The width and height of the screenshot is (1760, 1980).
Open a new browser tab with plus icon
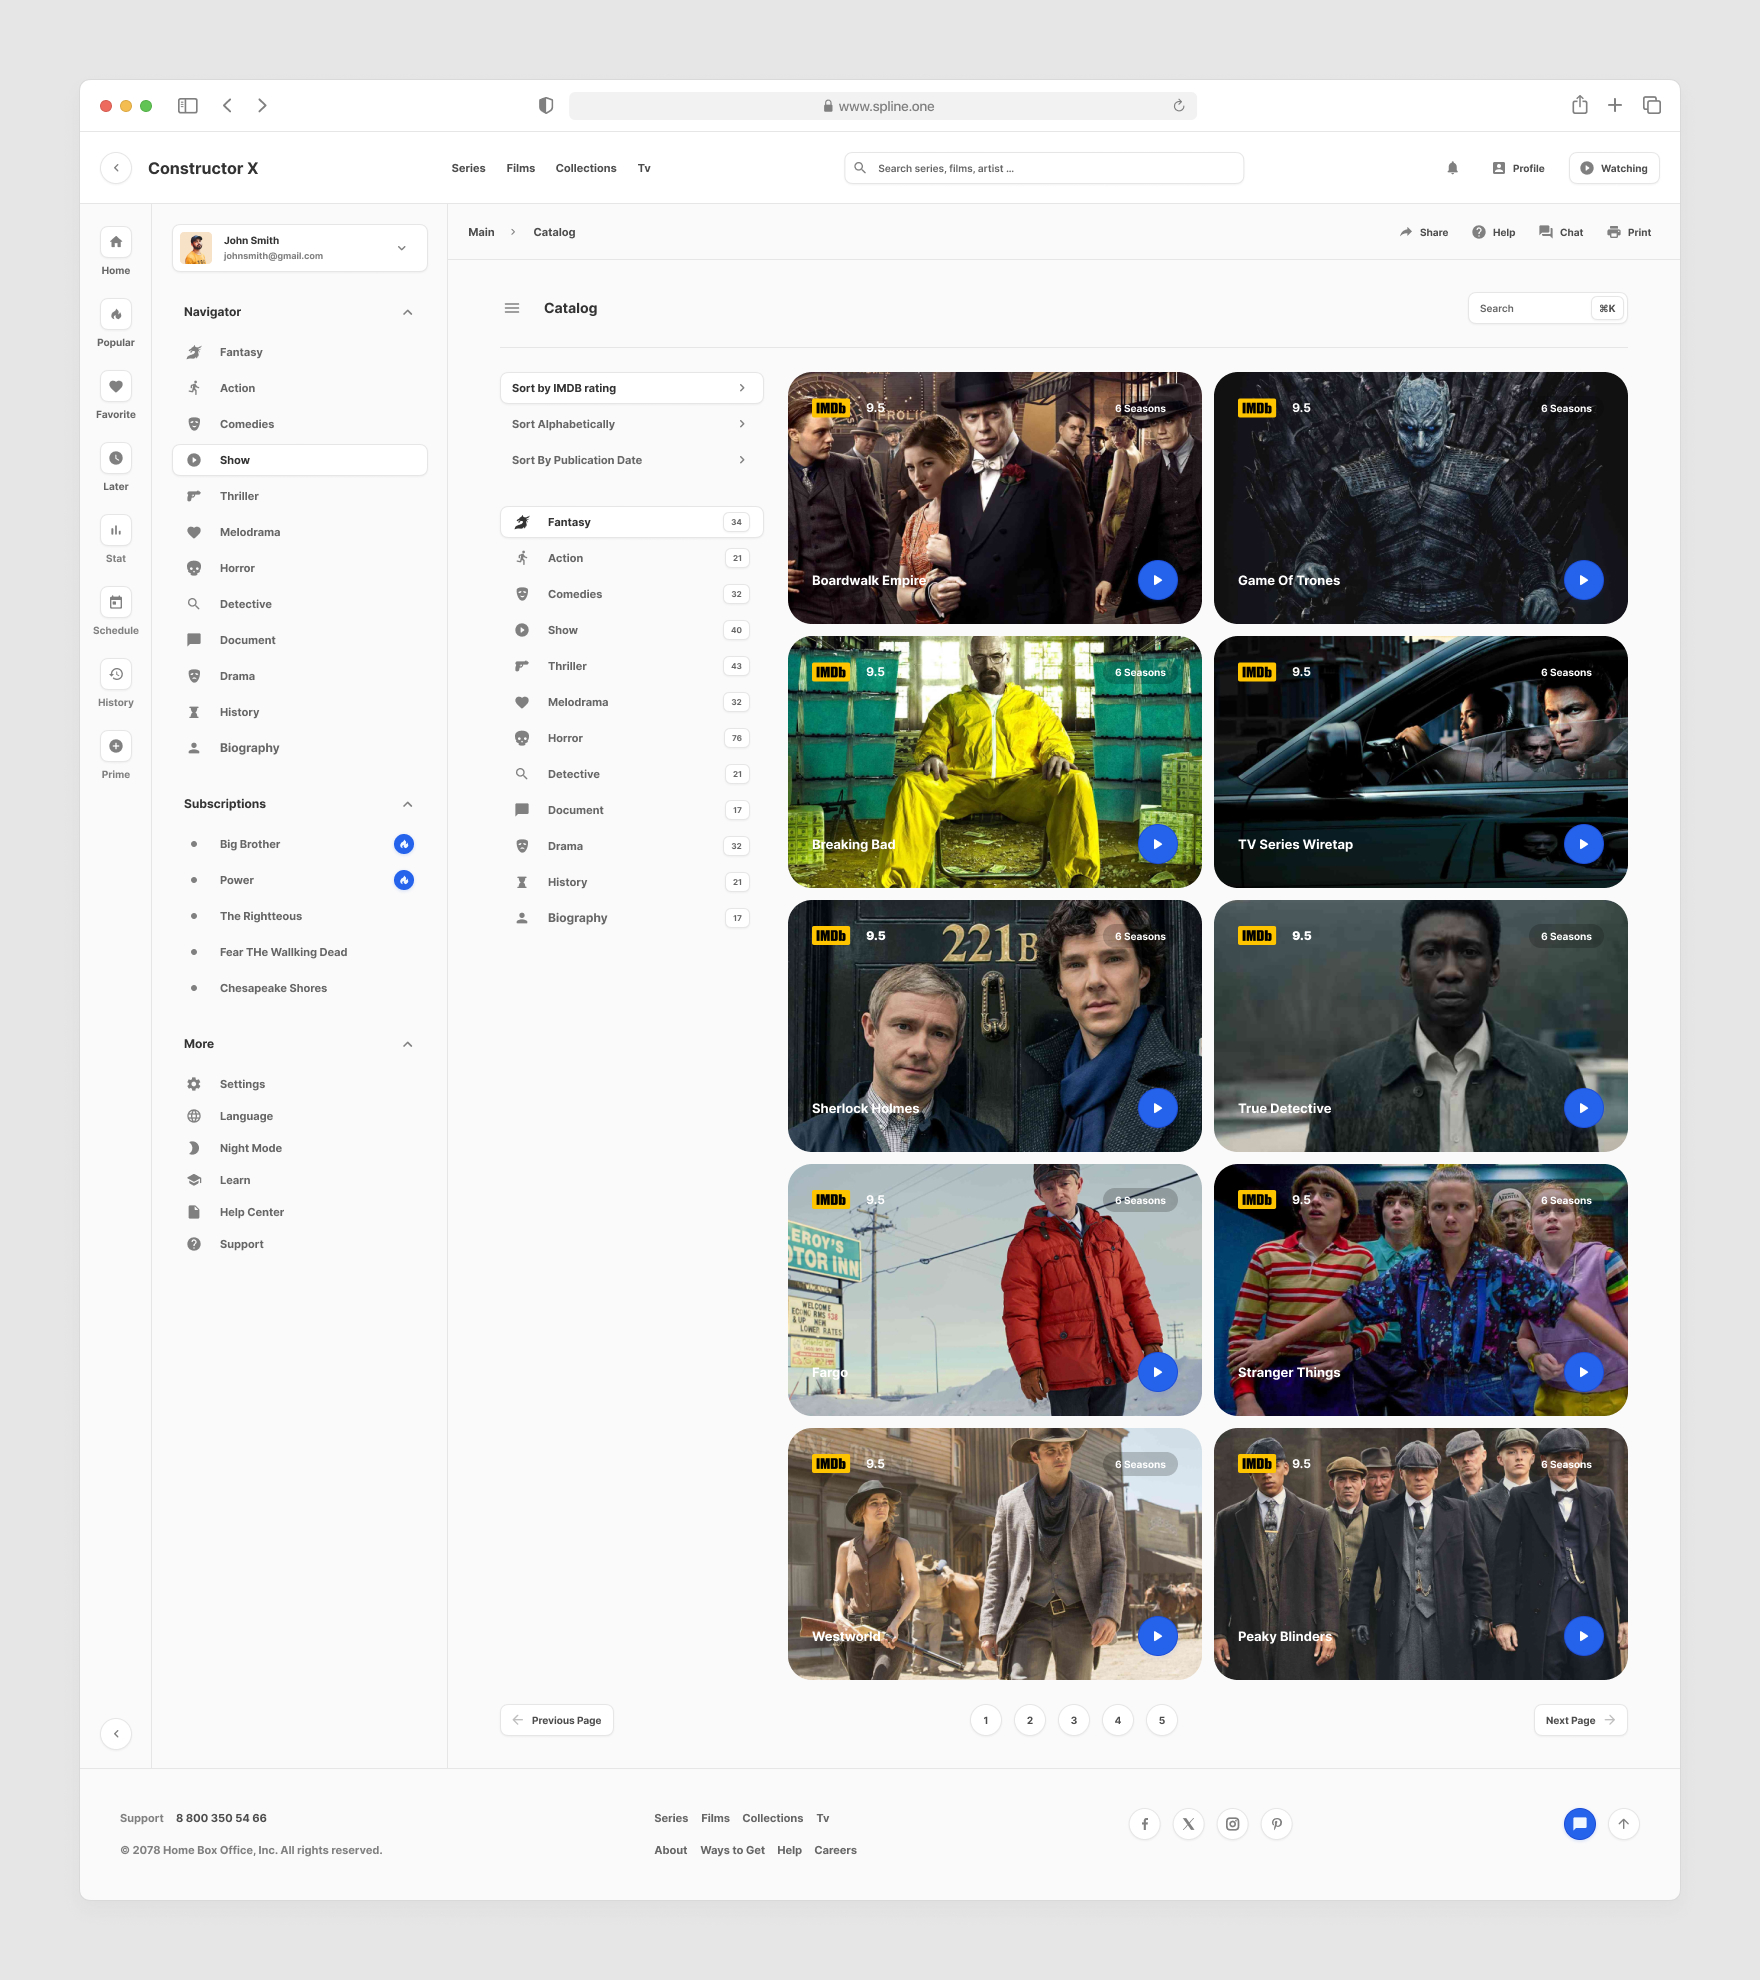[x=1615, y=105]
